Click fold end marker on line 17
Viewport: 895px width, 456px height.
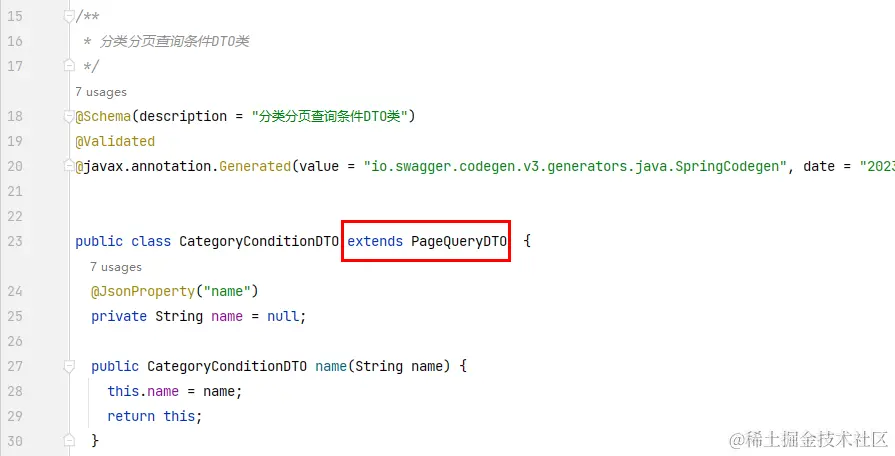[69, 66]
